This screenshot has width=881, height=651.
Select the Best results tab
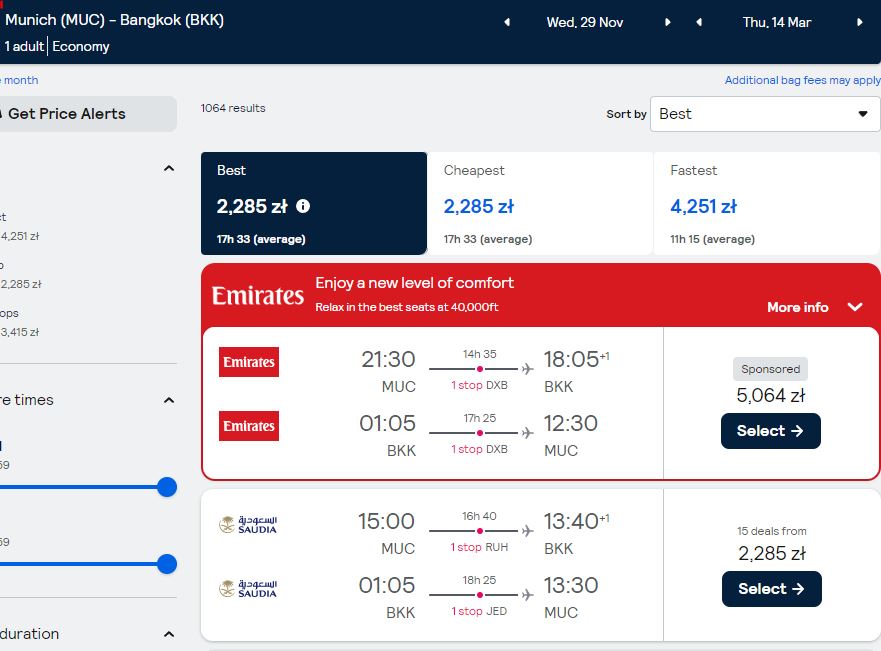pos(314,203)
